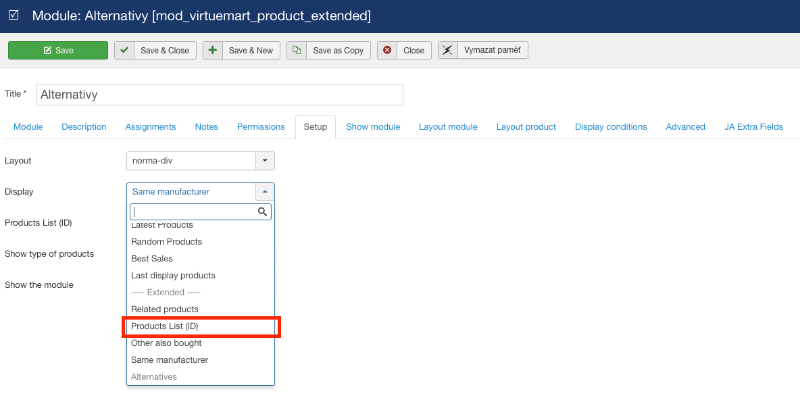The width and height of the screenshot is (800, 397).
Task: Switch to Display conditions tab
Action: pyautogui.click(x=611, y=127)
